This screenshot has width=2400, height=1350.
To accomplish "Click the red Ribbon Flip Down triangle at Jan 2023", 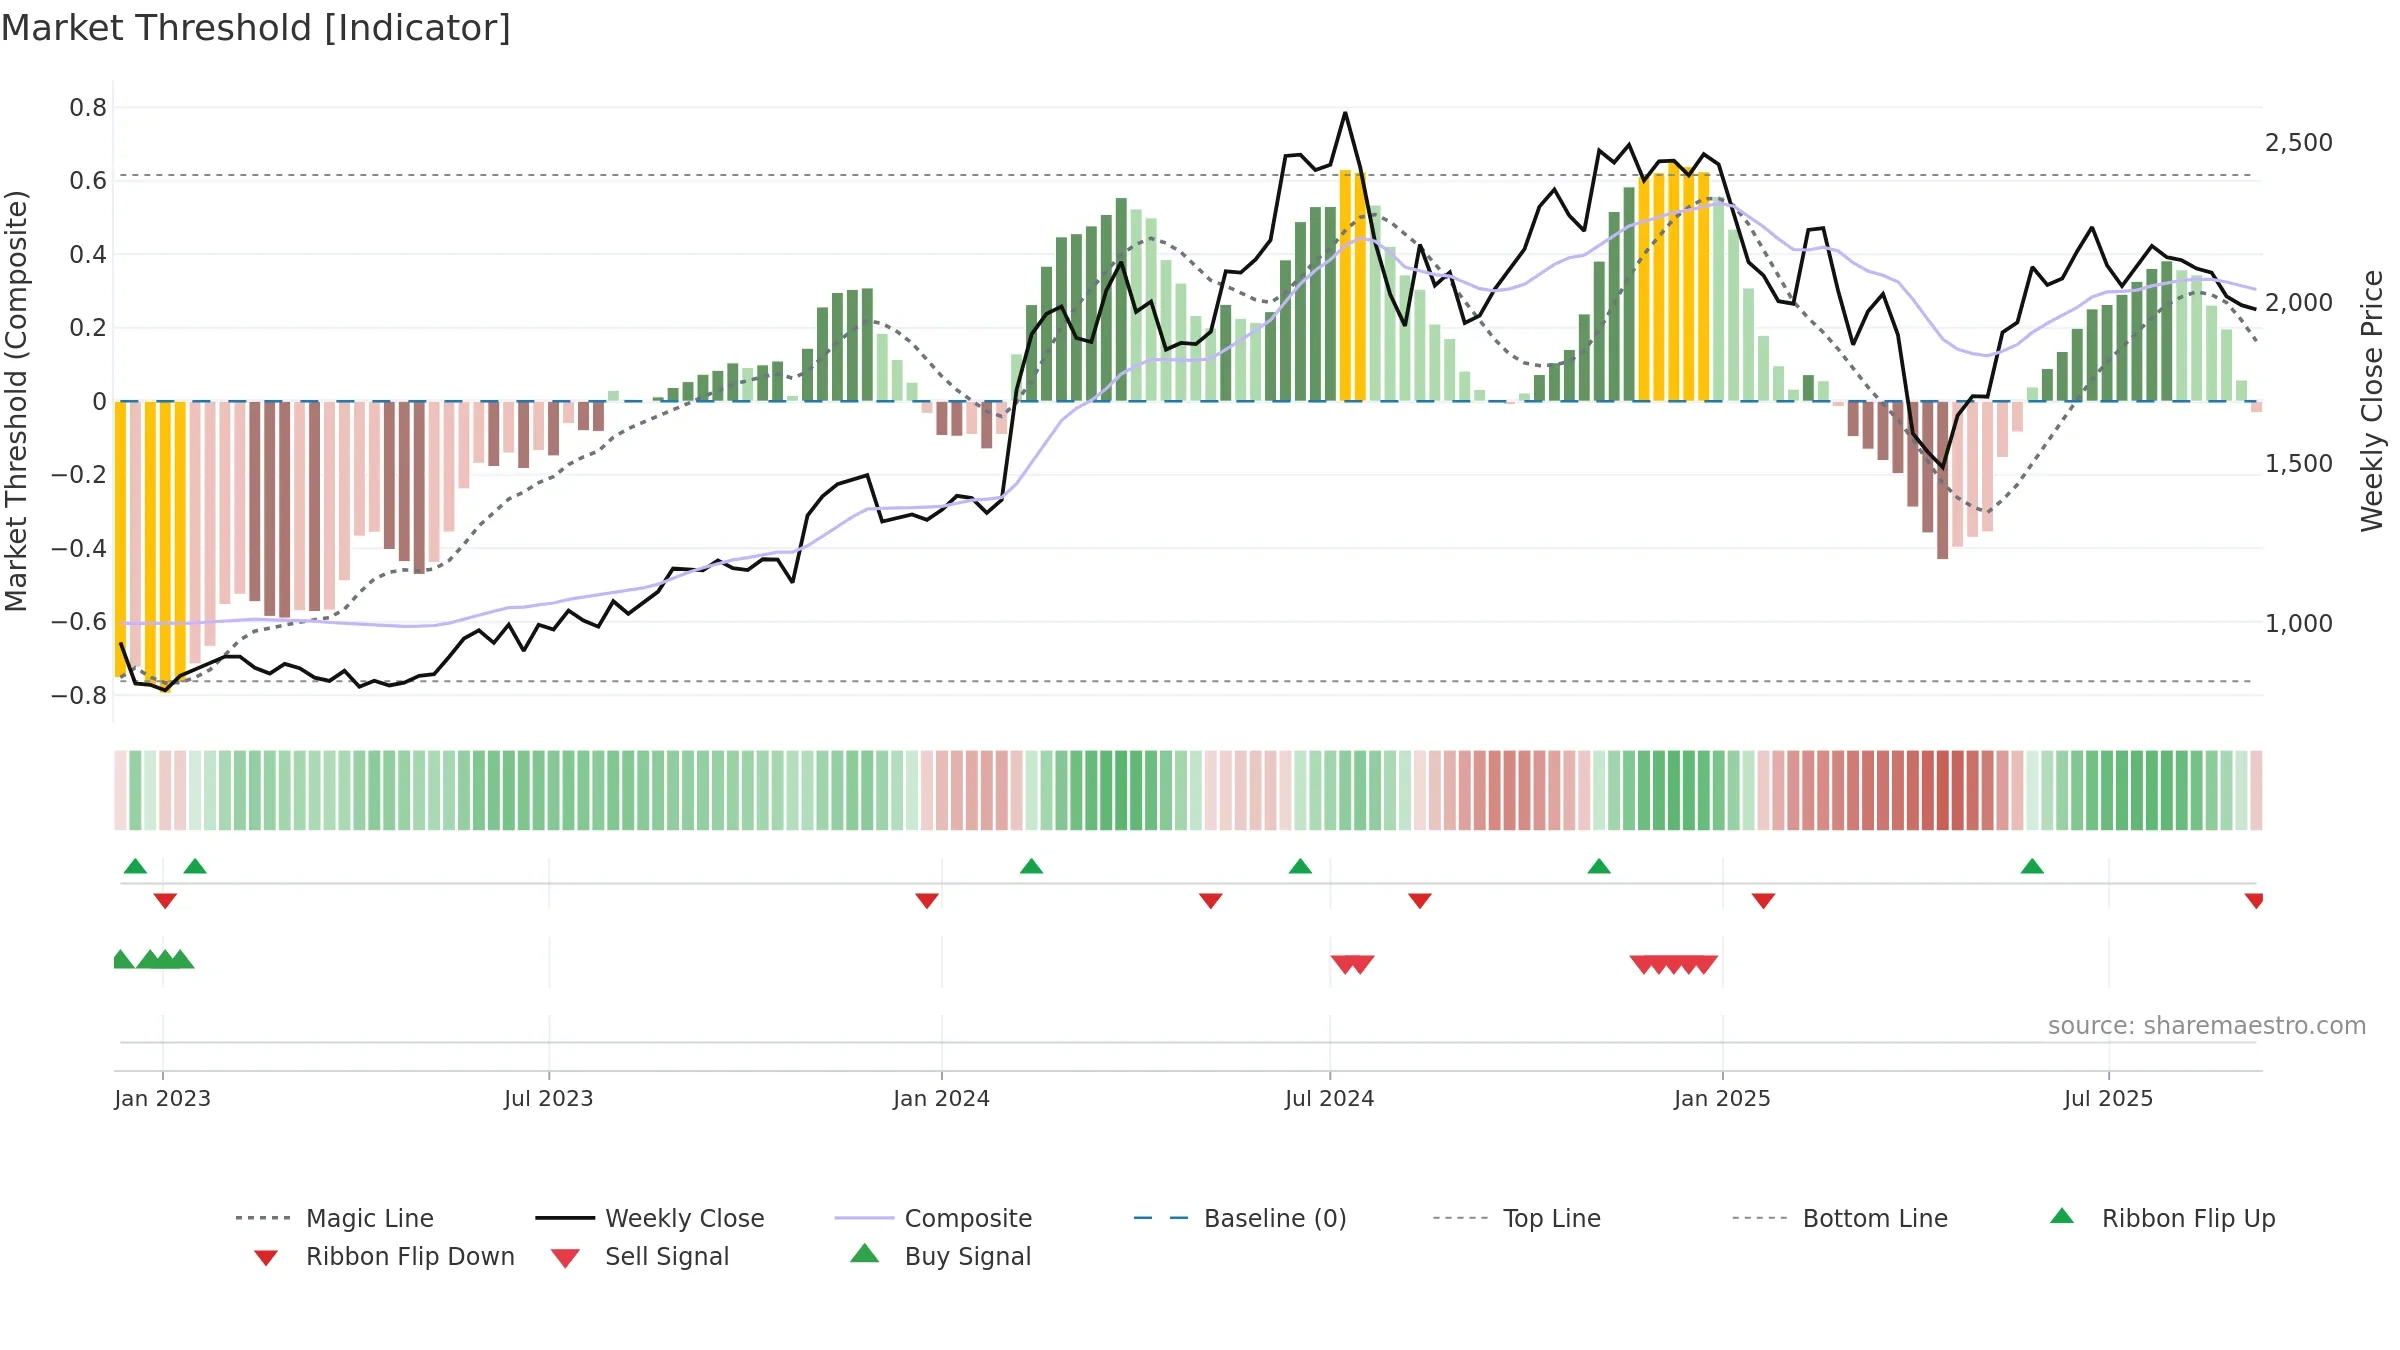I will [x=165, y=901].
